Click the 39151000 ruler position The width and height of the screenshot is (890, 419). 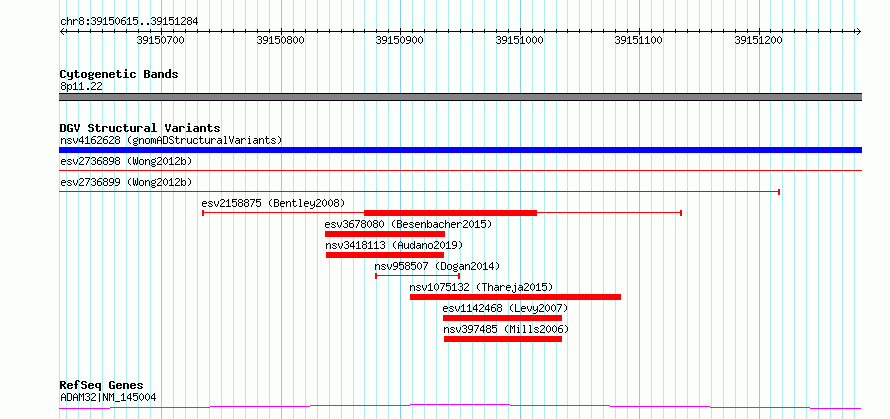click(520, 40)
